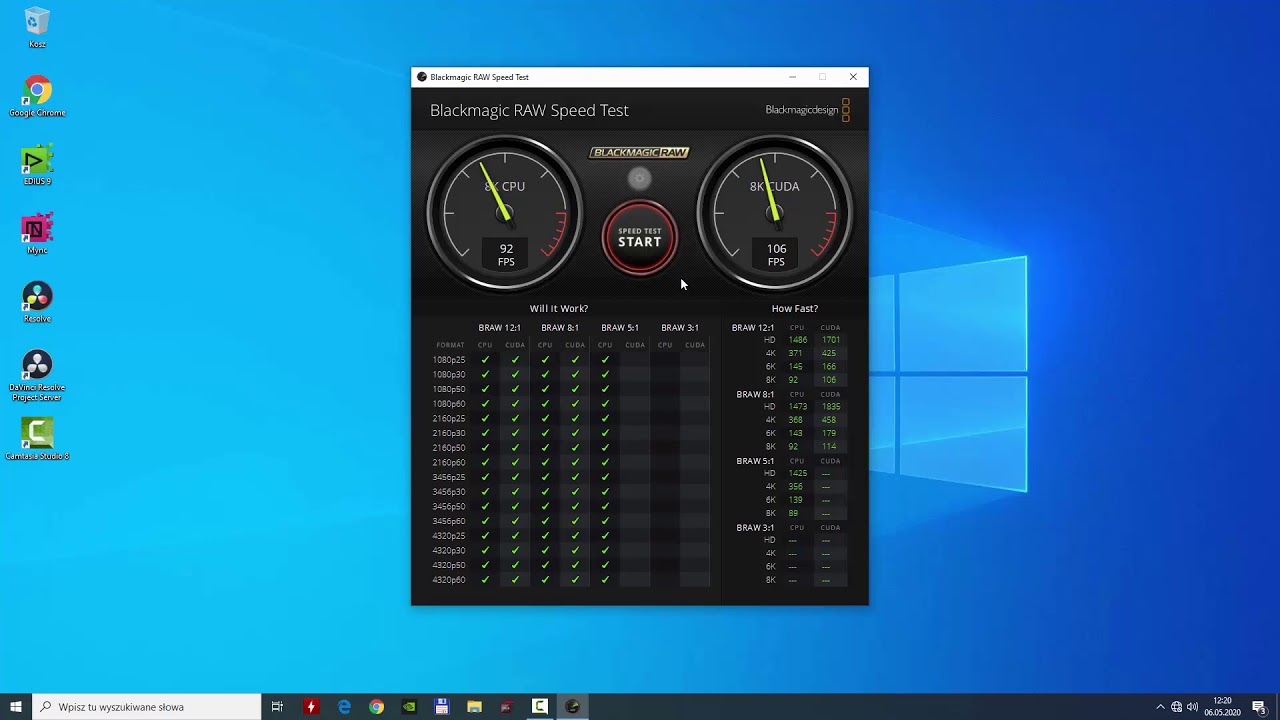Start the speed test with the red START button
Viewport: 1280px width, 720px height.
(639, 238)
